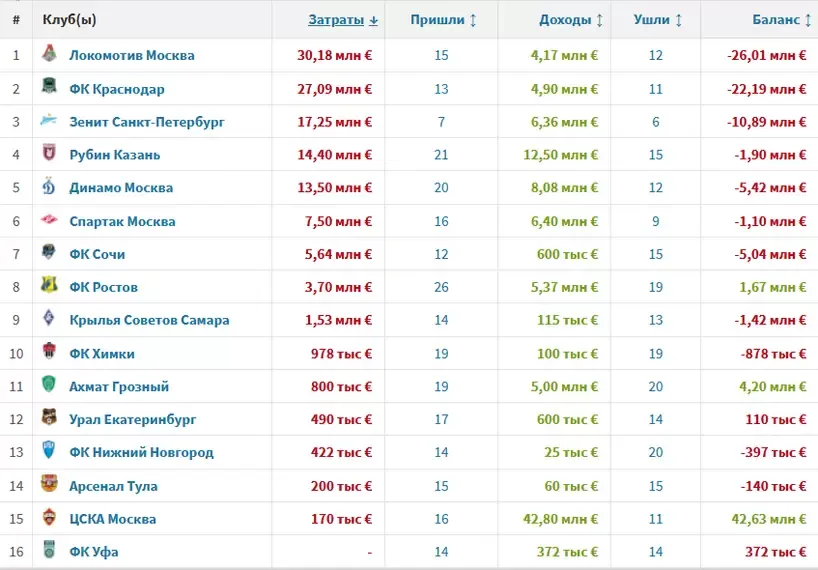Open the Динамо Москва club link
818x570 pixels.
pos(121,188)
